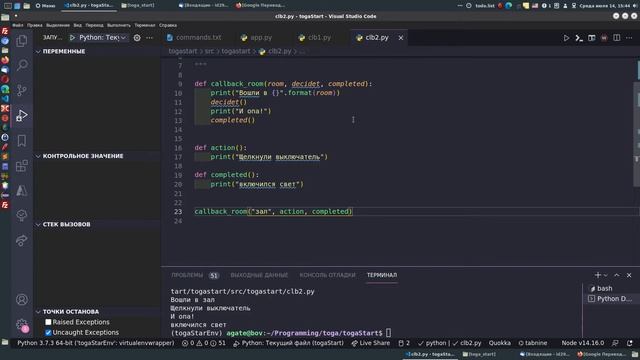Split the editor to the right
The height and width of the screenshot is (360, 640).
[x=617, y=38]
